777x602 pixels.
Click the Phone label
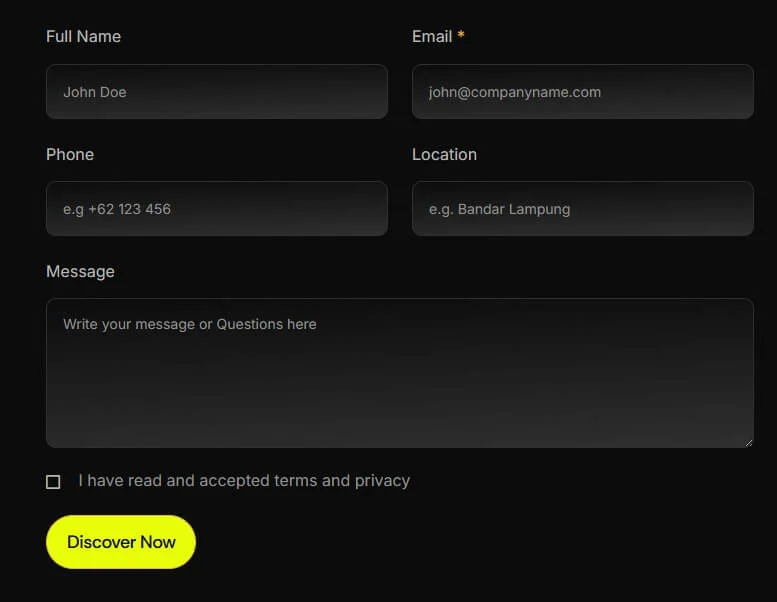pos(70,154)
